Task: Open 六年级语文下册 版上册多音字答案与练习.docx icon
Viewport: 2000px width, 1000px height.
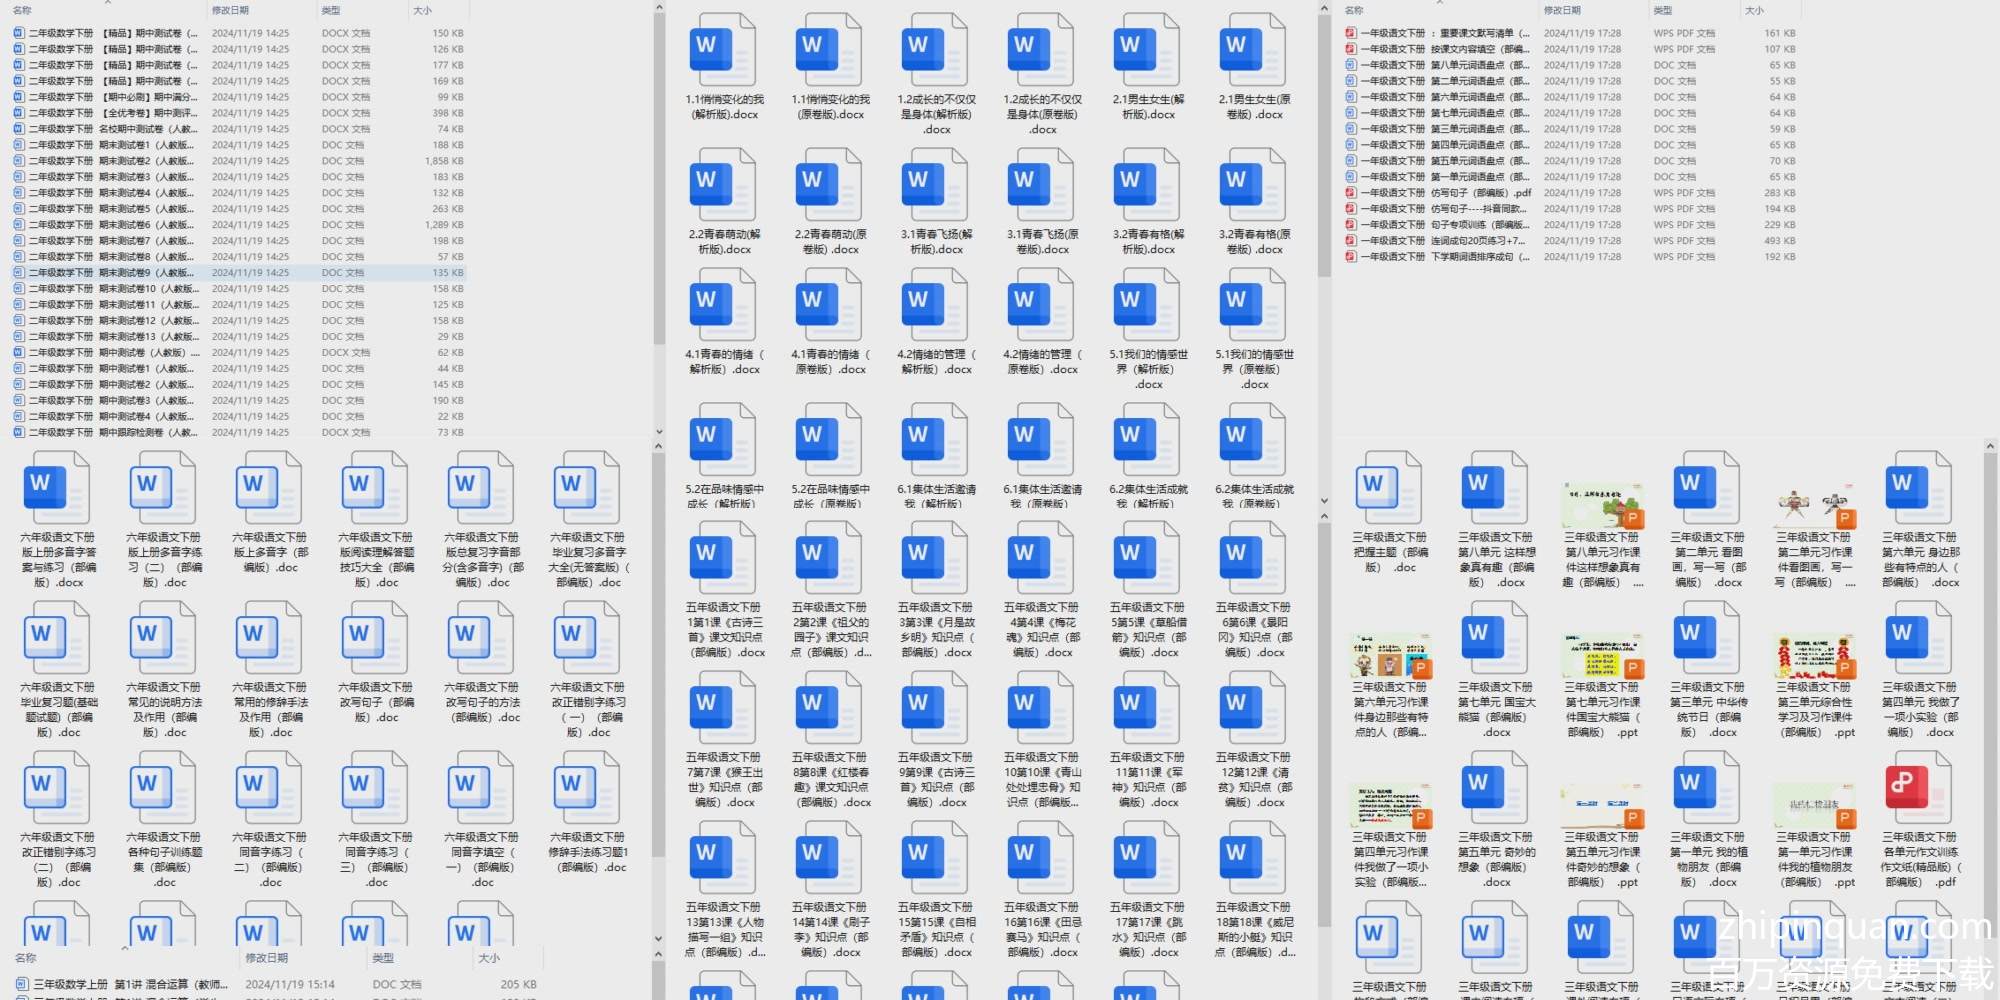Action: 58,490
